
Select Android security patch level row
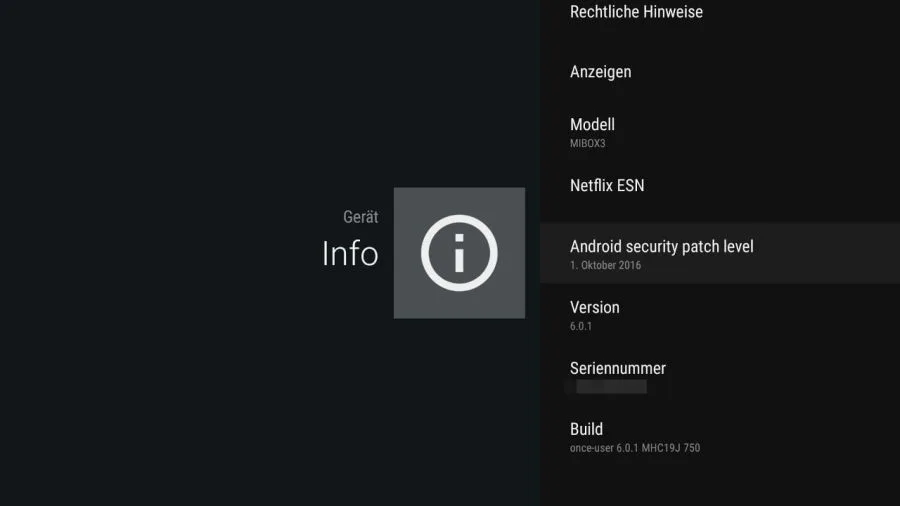click(720, 254)
